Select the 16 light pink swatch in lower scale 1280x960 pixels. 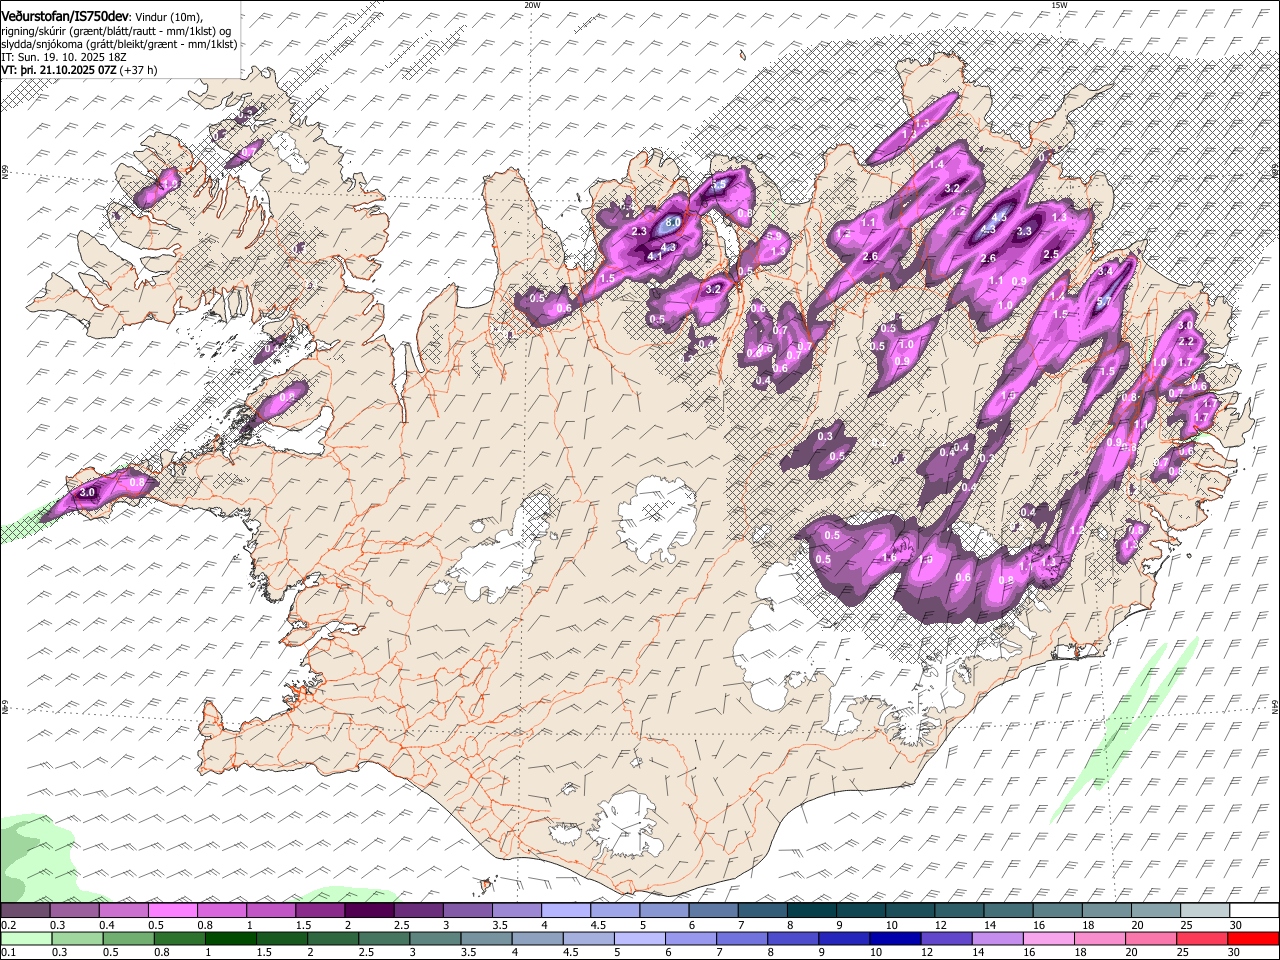(x=1049, y=939)
